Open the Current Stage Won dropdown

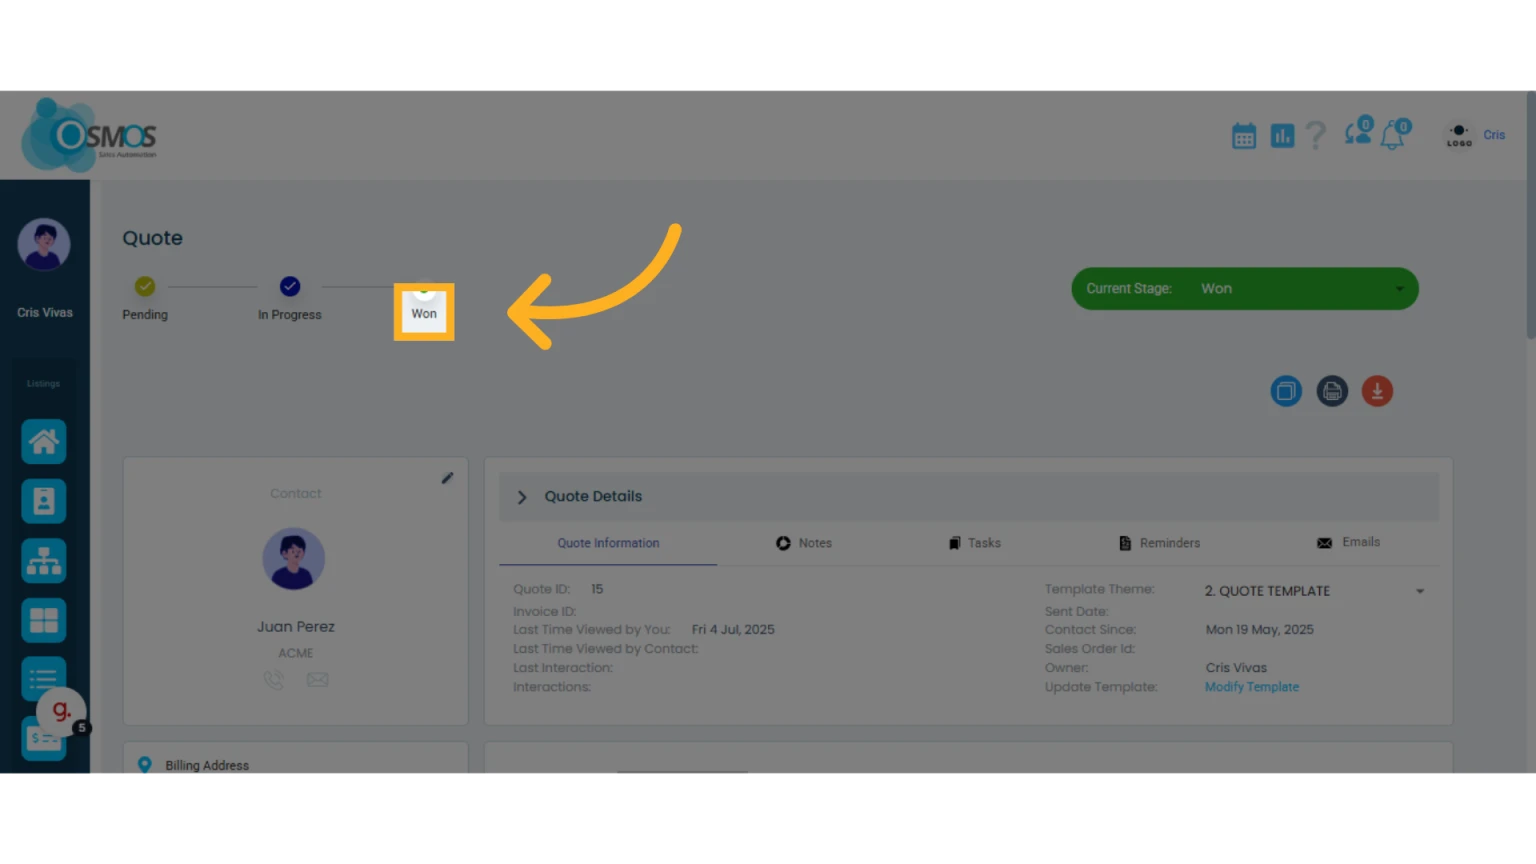[x=1245, y=288]
